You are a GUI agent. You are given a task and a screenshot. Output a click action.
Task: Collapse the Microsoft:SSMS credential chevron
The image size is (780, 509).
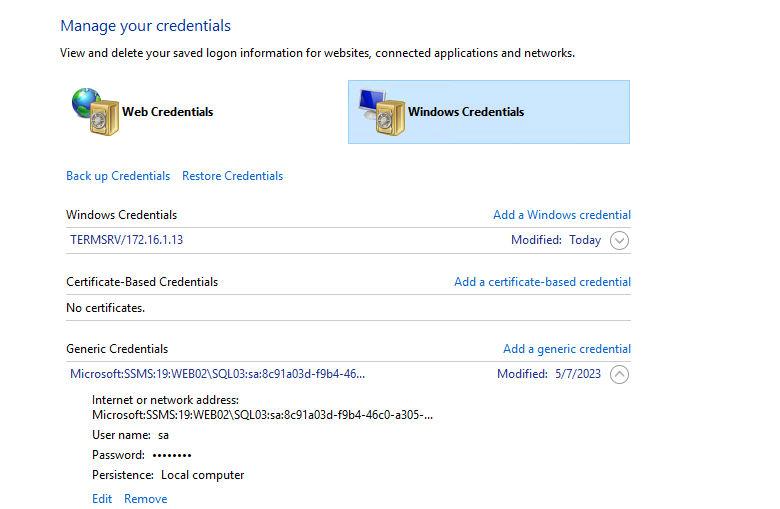coord(619,374)
